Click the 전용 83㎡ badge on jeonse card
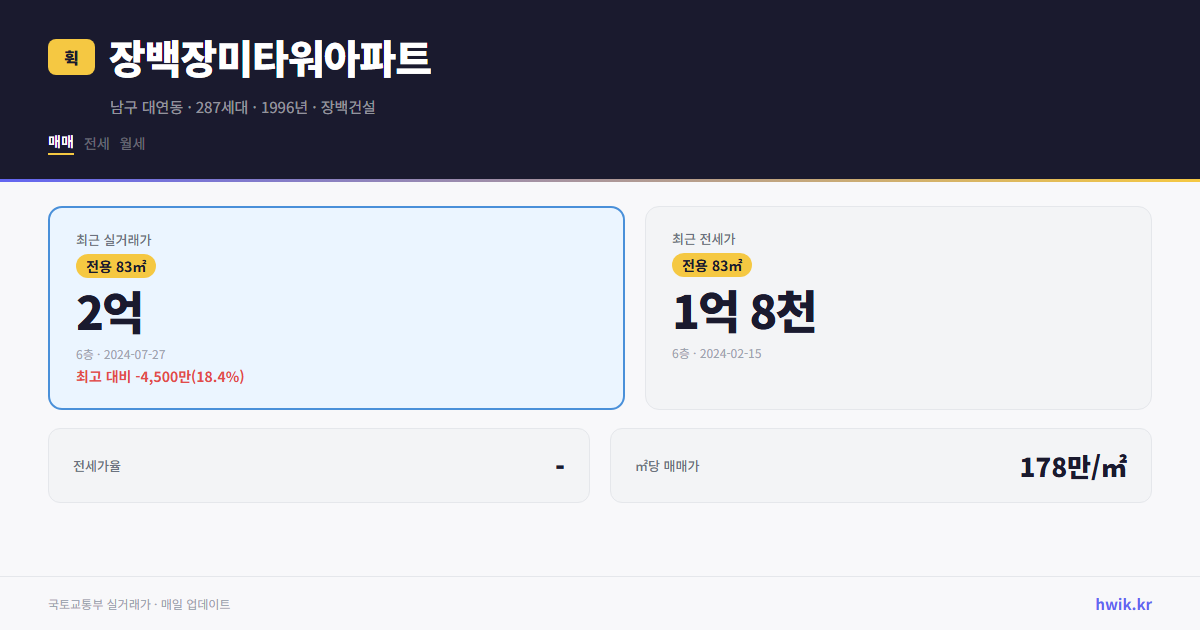This screenshot has height=630, width=1200. [x=711, y=265]
